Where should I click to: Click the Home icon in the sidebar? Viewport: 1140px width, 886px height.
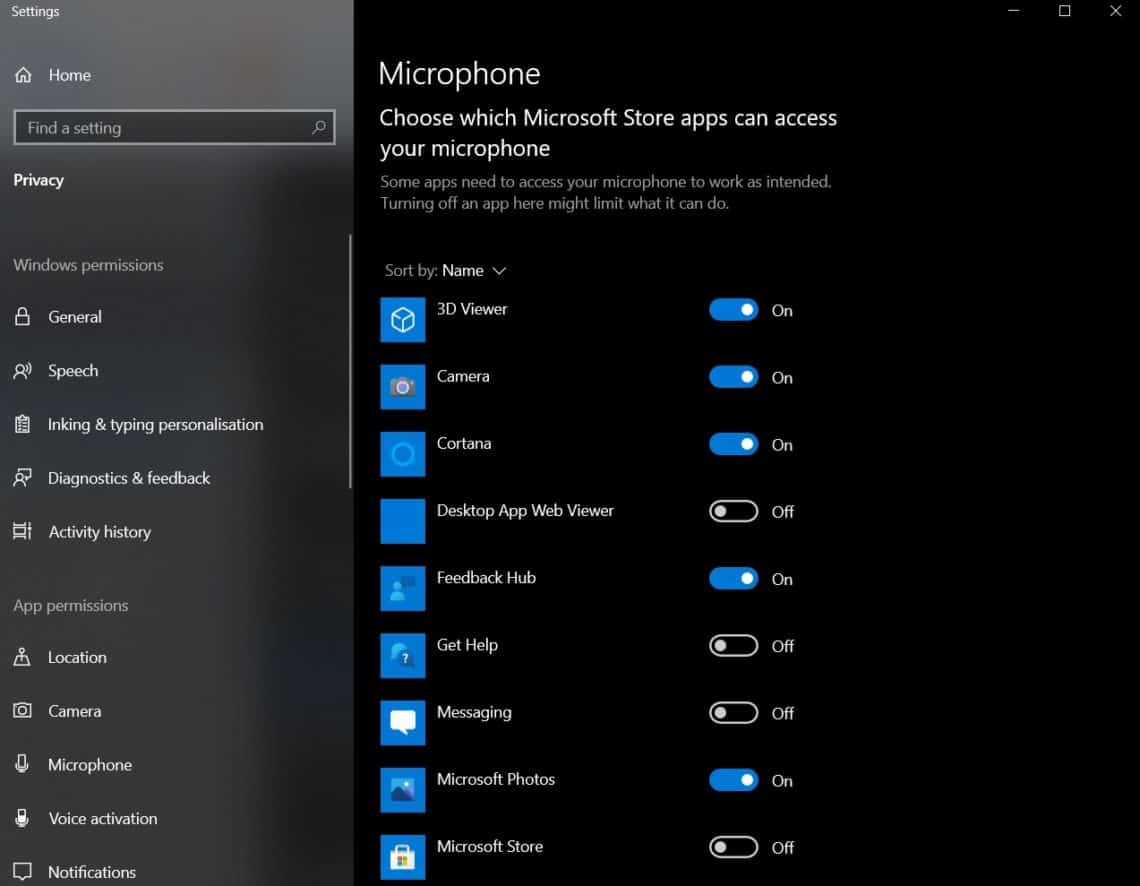[x=23, y=75]
